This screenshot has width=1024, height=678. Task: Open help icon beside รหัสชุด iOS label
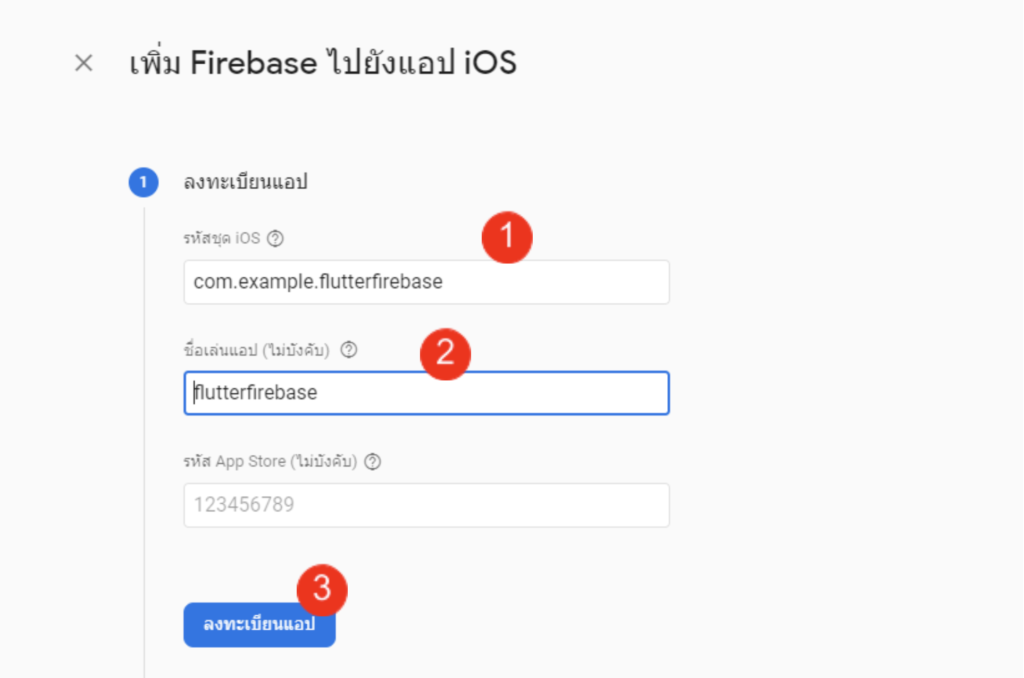276,238
